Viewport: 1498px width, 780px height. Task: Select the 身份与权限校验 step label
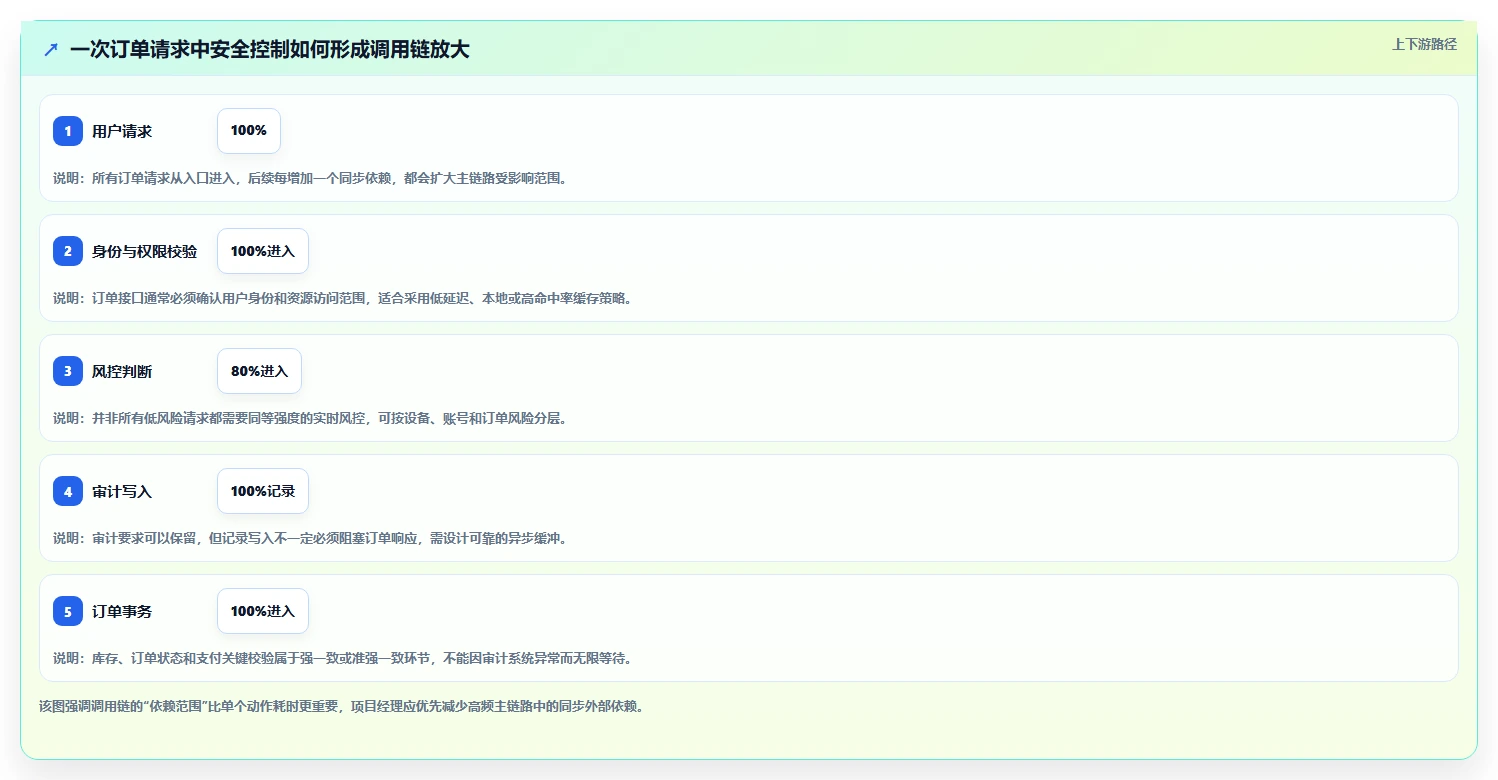[144, 251]
